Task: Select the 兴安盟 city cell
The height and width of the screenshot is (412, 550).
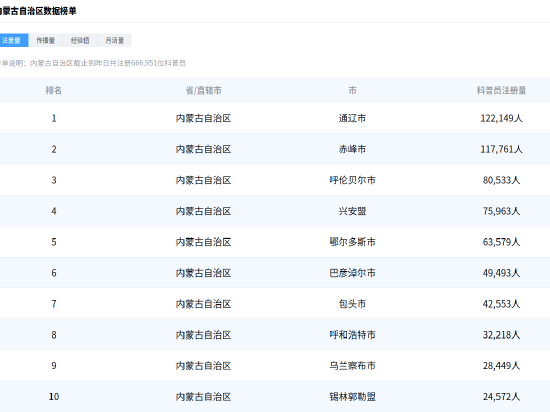Action: tap(353, 211)
